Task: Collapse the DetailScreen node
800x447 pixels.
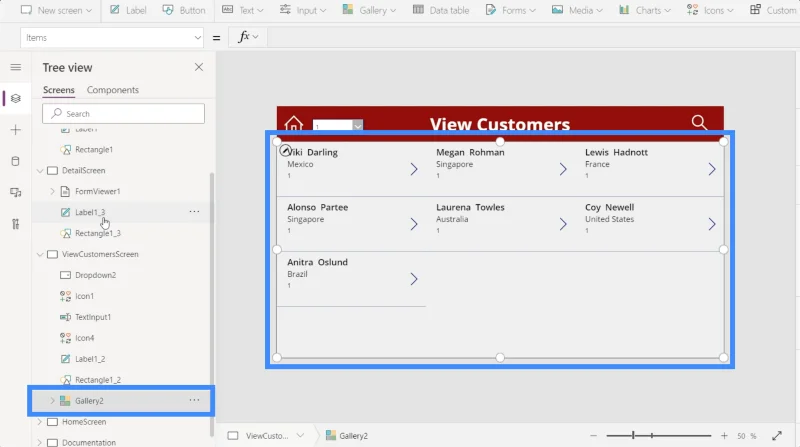Action: 40,171
